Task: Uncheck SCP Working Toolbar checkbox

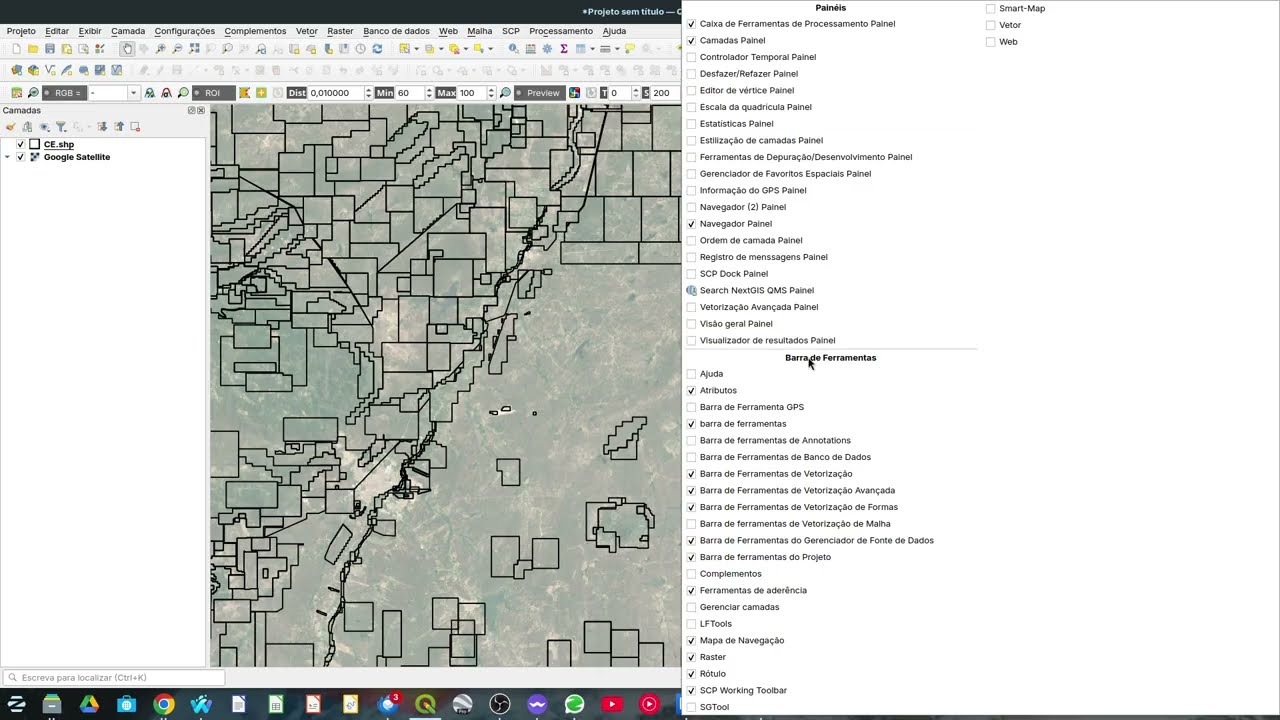Action: (691, 690)
